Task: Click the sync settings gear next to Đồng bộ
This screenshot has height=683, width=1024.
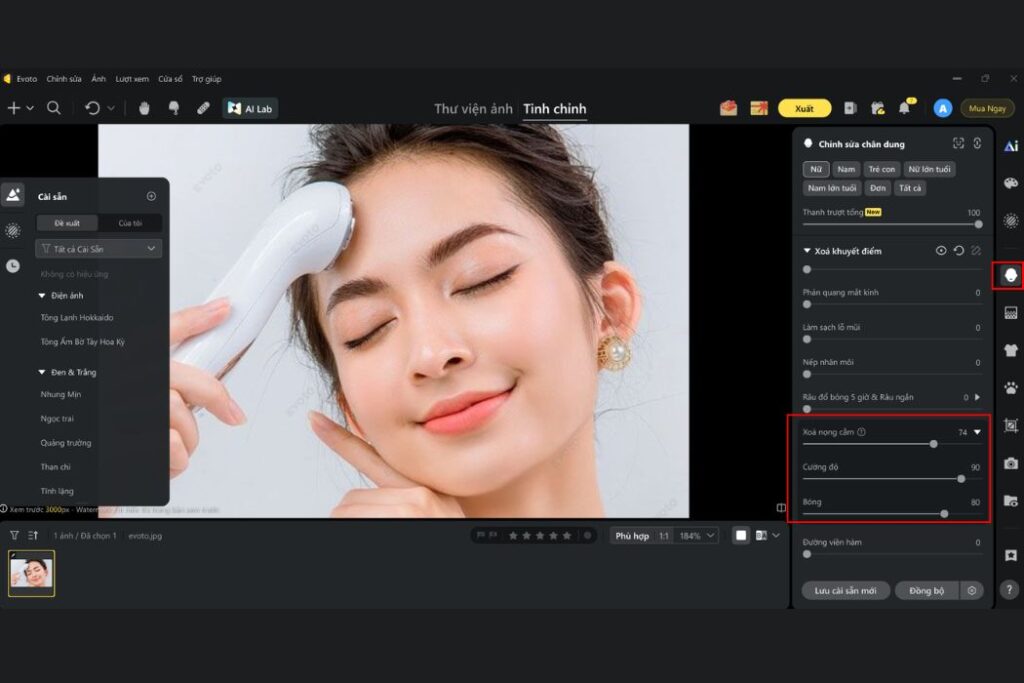Action: click(972, 590)
